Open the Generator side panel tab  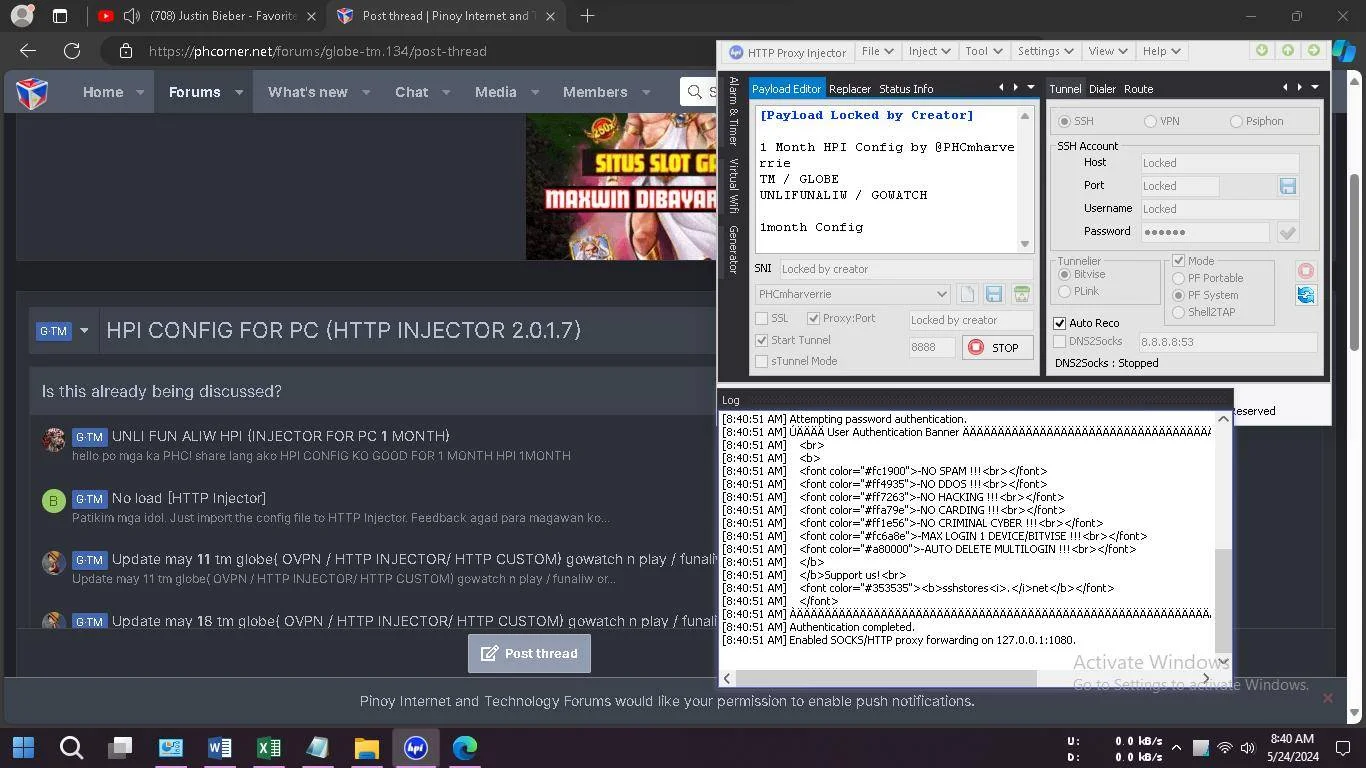pos(733,249)
